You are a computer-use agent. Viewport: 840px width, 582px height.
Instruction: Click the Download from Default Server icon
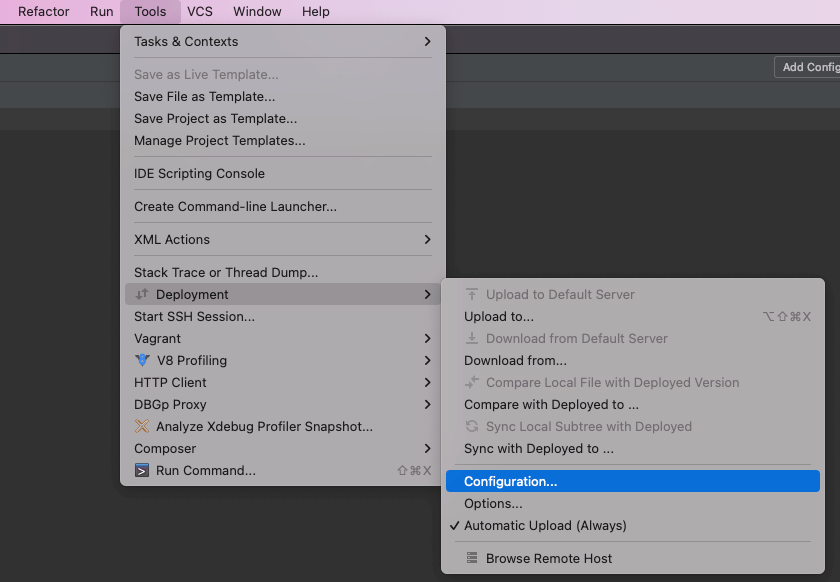(x=472, y=338)
